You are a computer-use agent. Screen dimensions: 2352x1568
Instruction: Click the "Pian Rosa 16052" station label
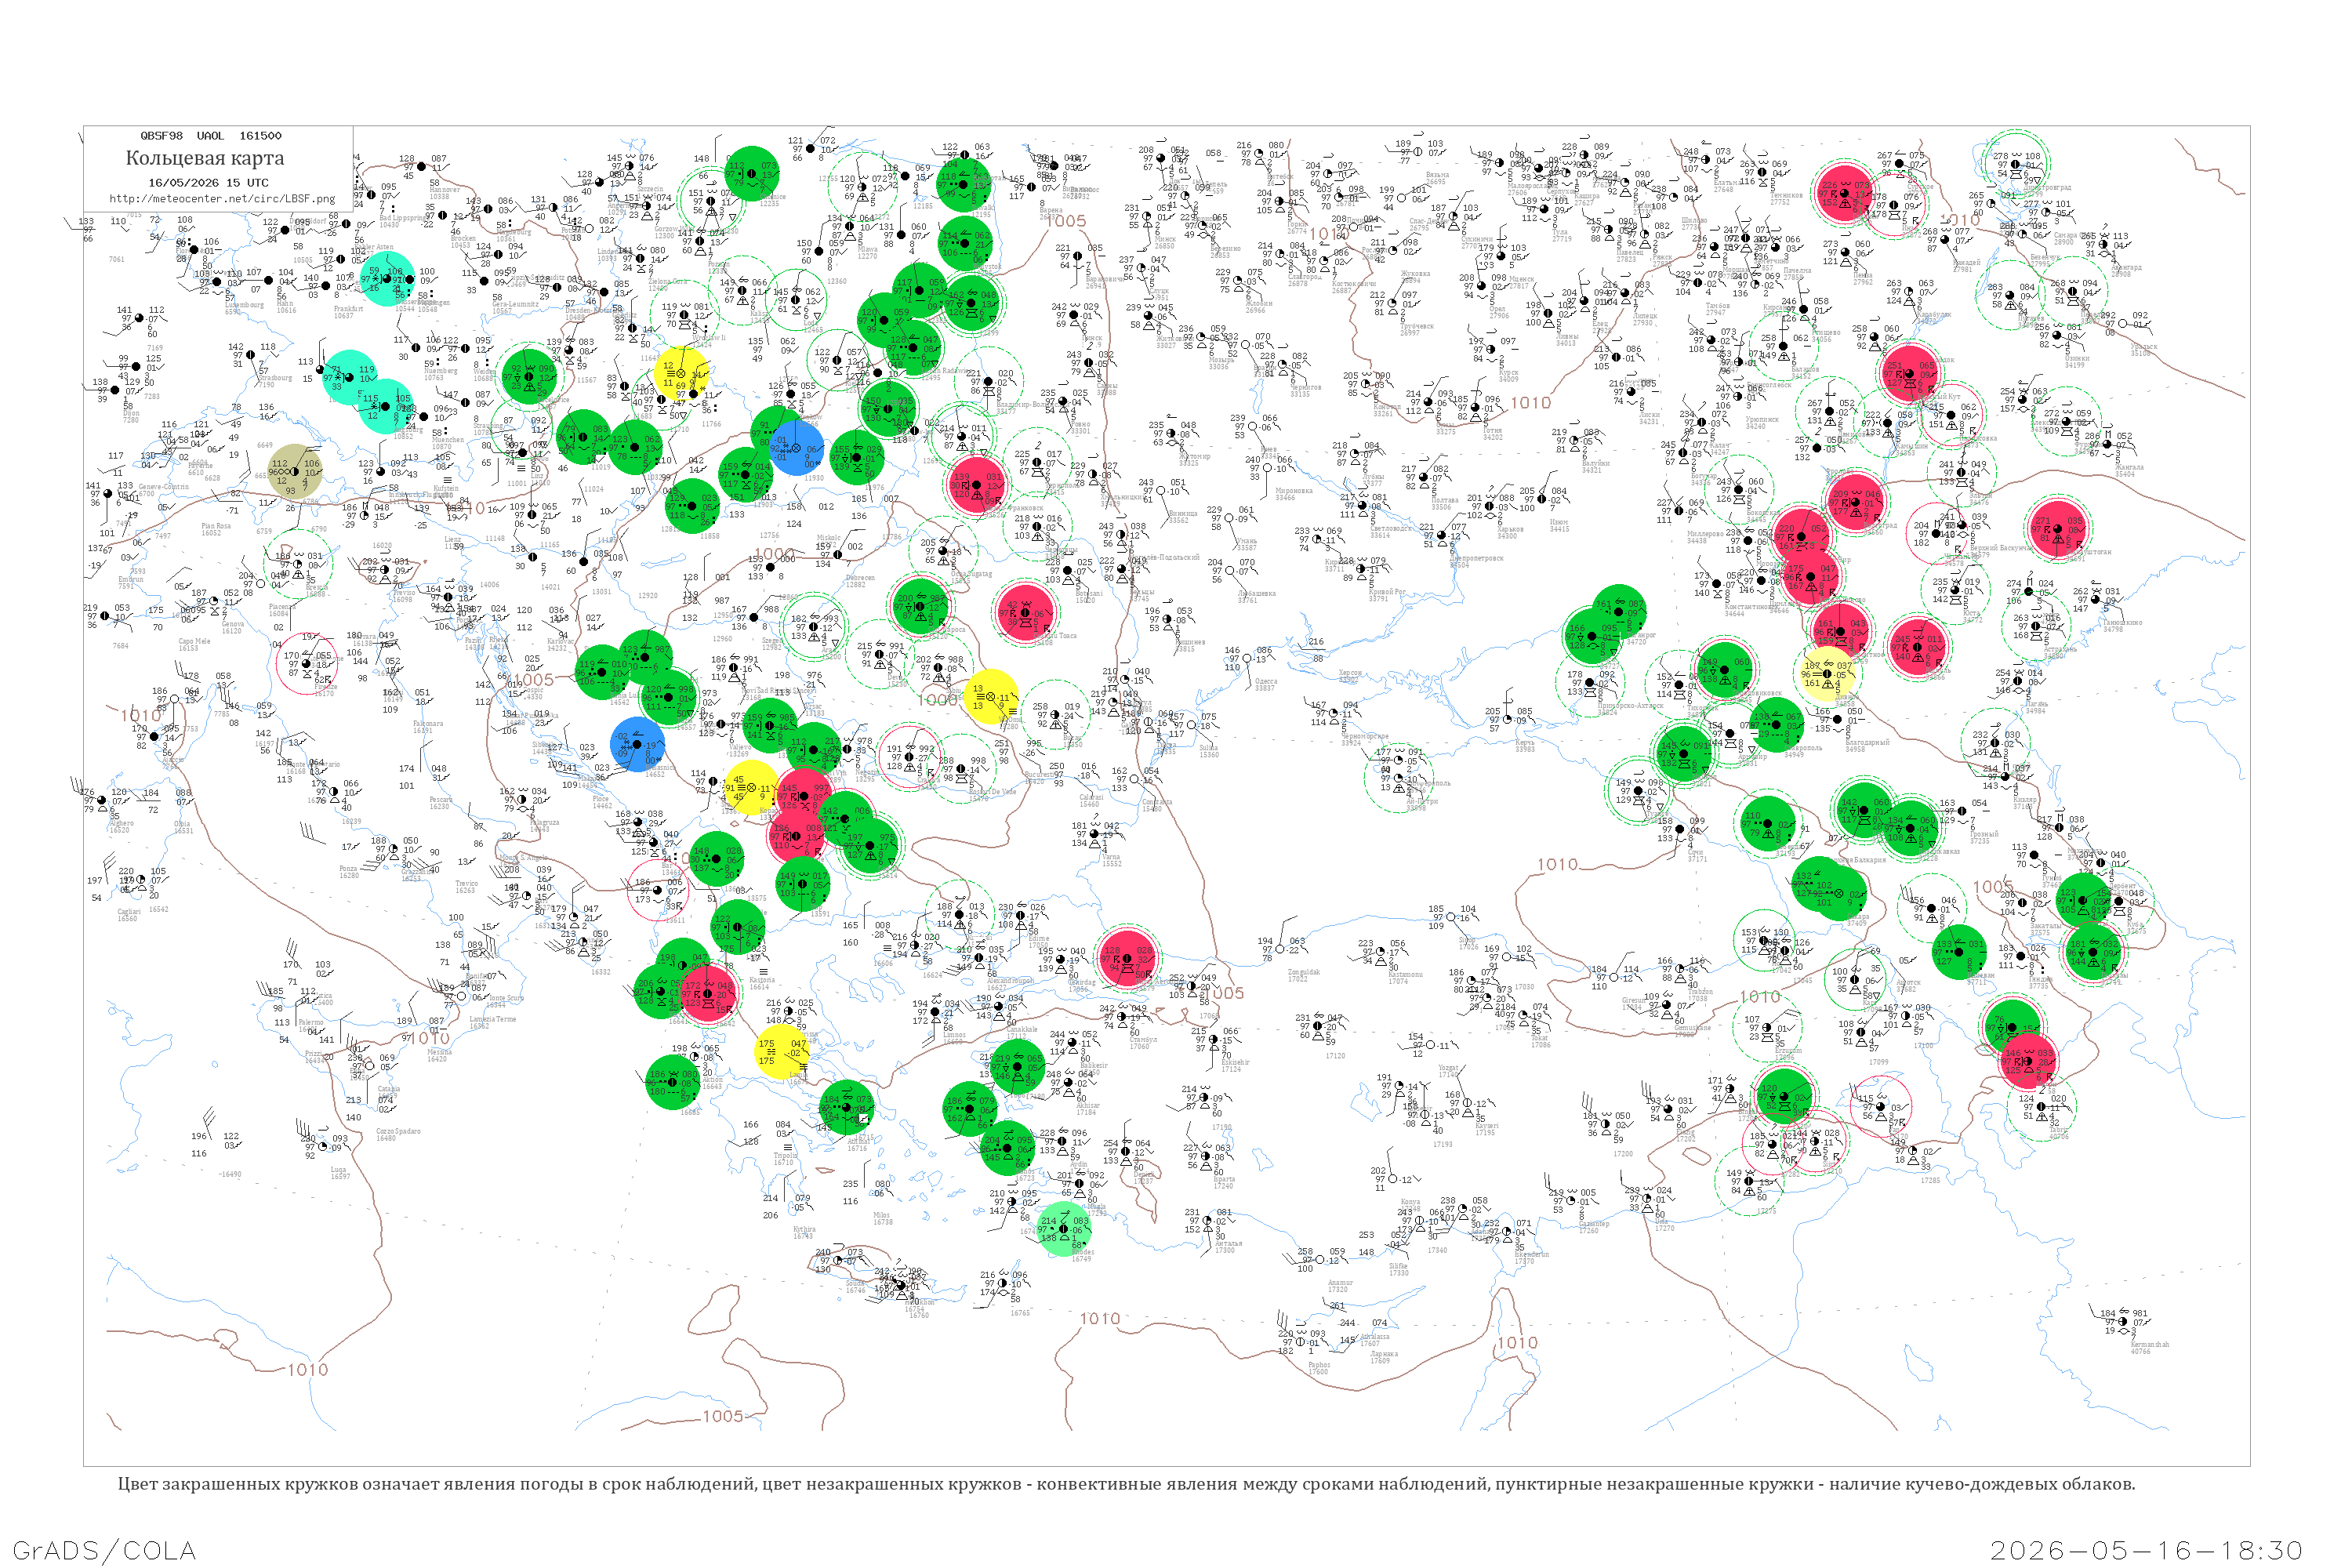pos(215,529)
